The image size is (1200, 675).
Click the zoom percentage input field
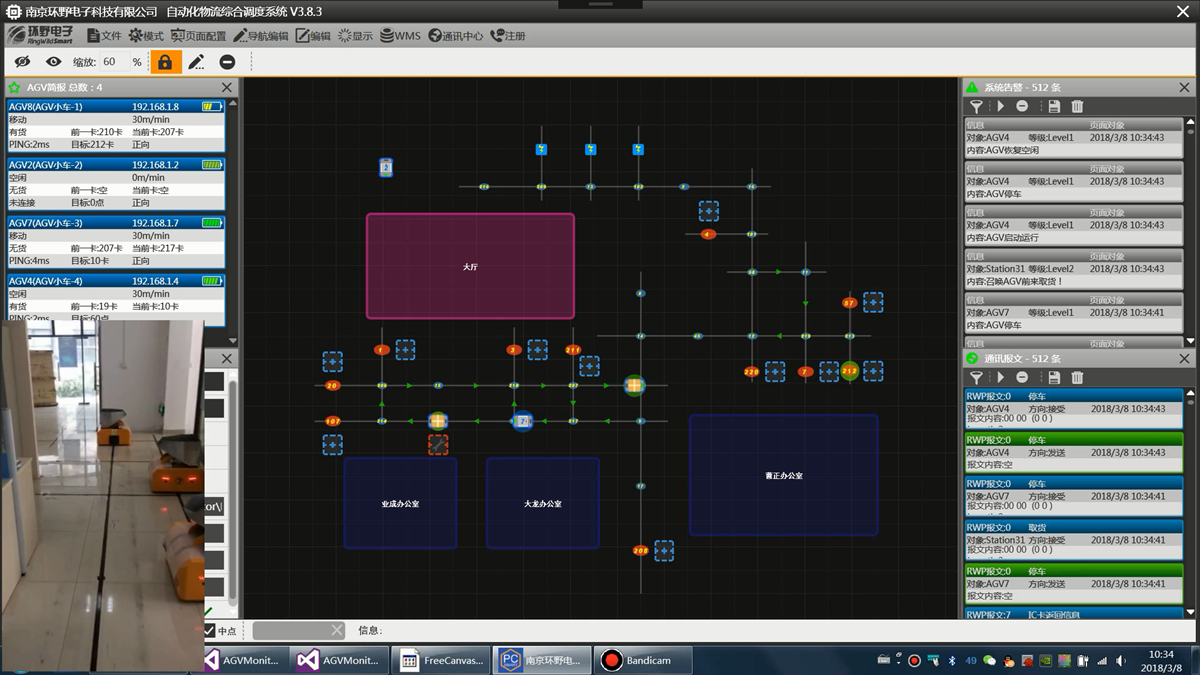click(110, 62)
